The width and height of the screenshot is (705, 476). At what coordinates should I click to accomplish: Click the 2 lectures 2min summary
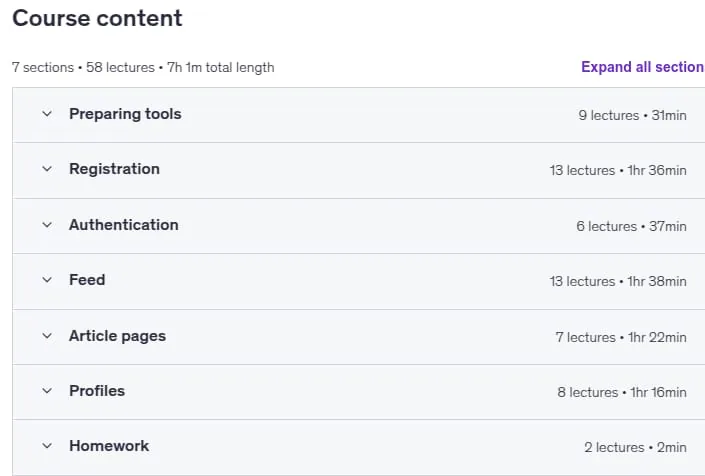[635, 447]
